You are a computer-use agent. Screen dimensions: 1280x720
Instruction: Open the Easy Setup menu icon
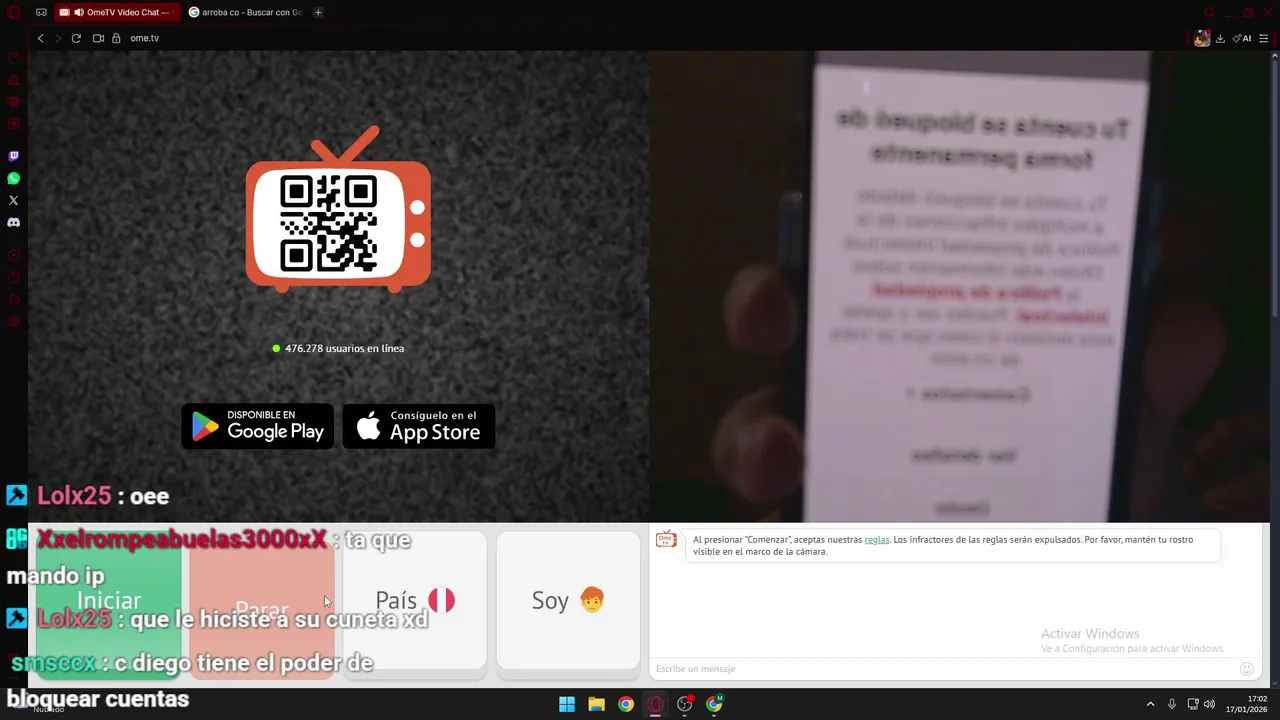coord(1264,38)
